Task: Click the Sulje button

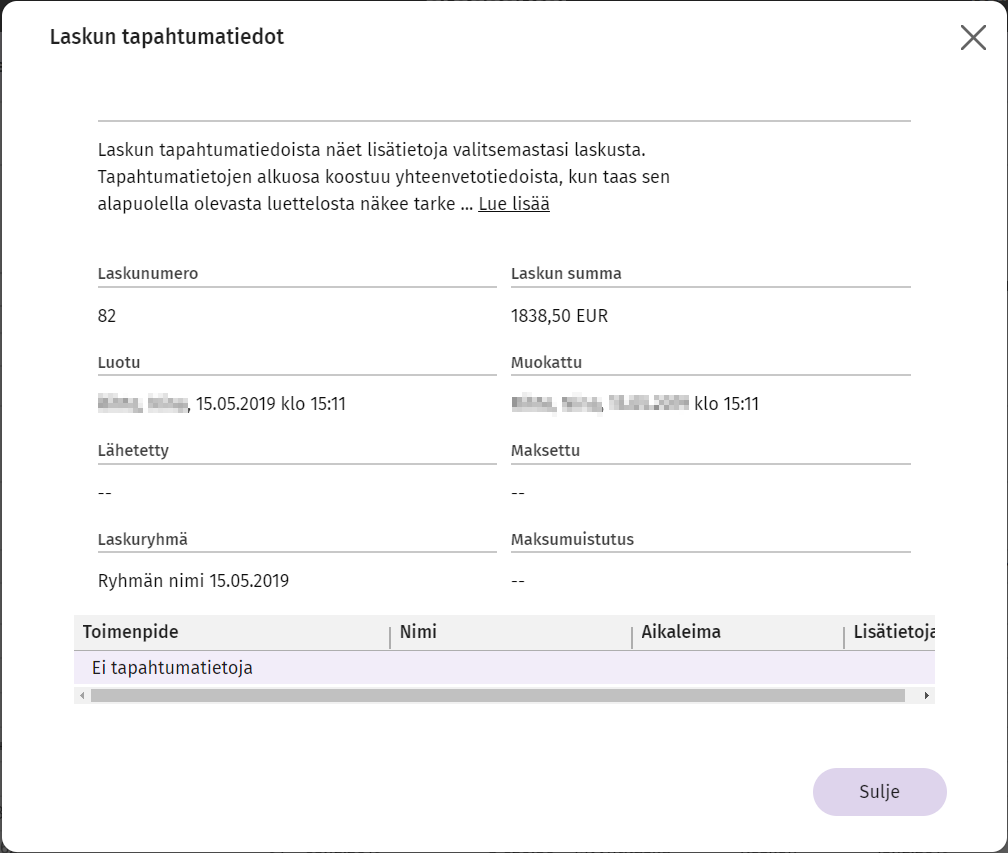Action: (879, 791)
